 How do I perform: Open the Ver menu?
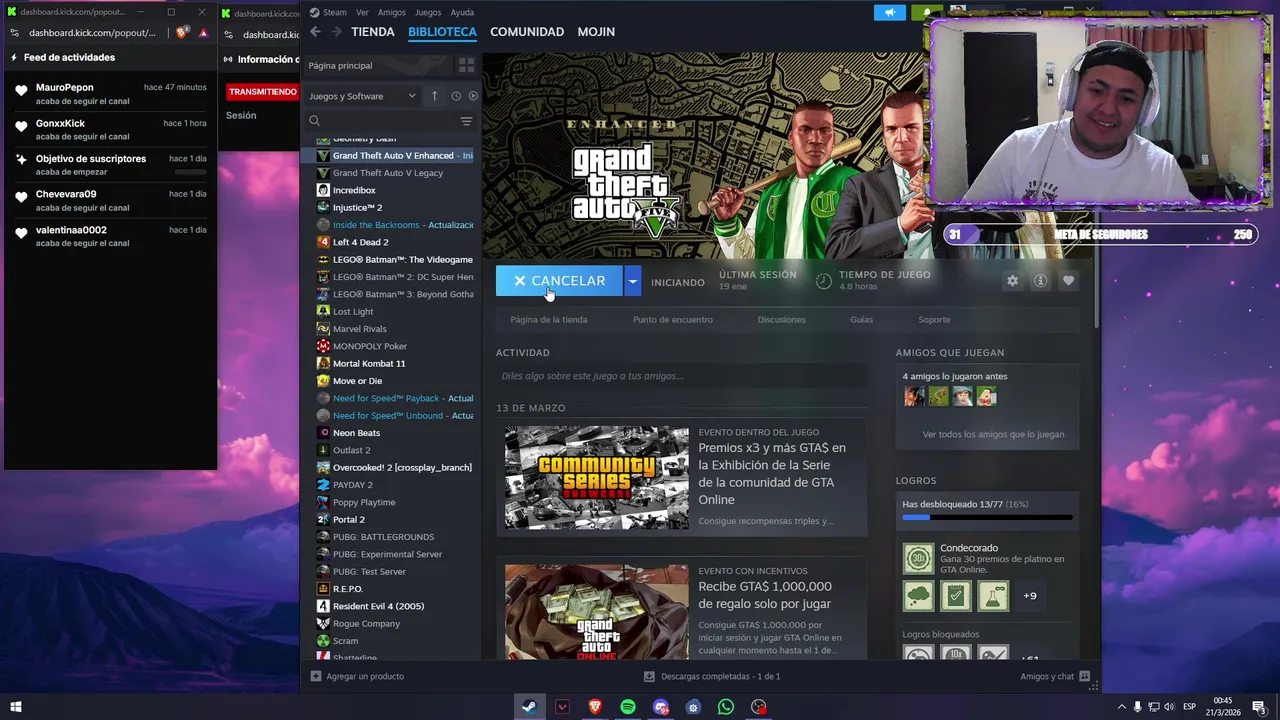[362, 12]
